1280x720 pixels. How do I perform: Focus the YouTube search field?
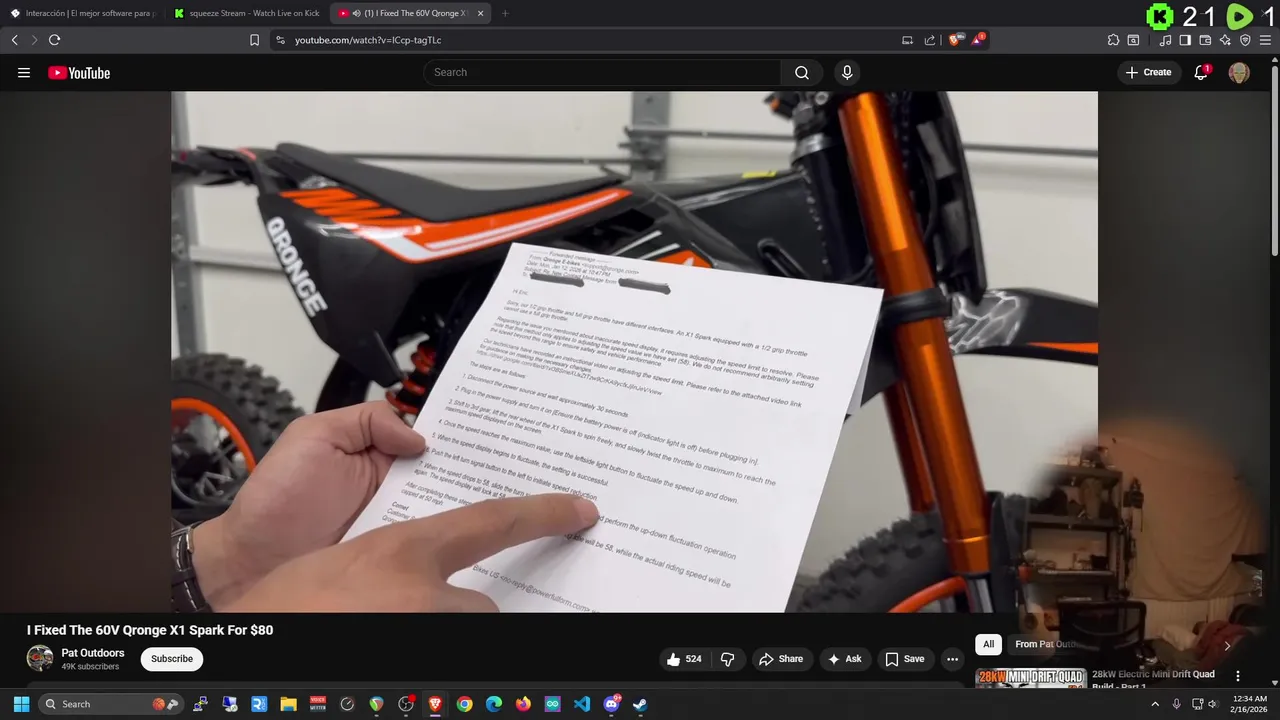coord(602,72)
